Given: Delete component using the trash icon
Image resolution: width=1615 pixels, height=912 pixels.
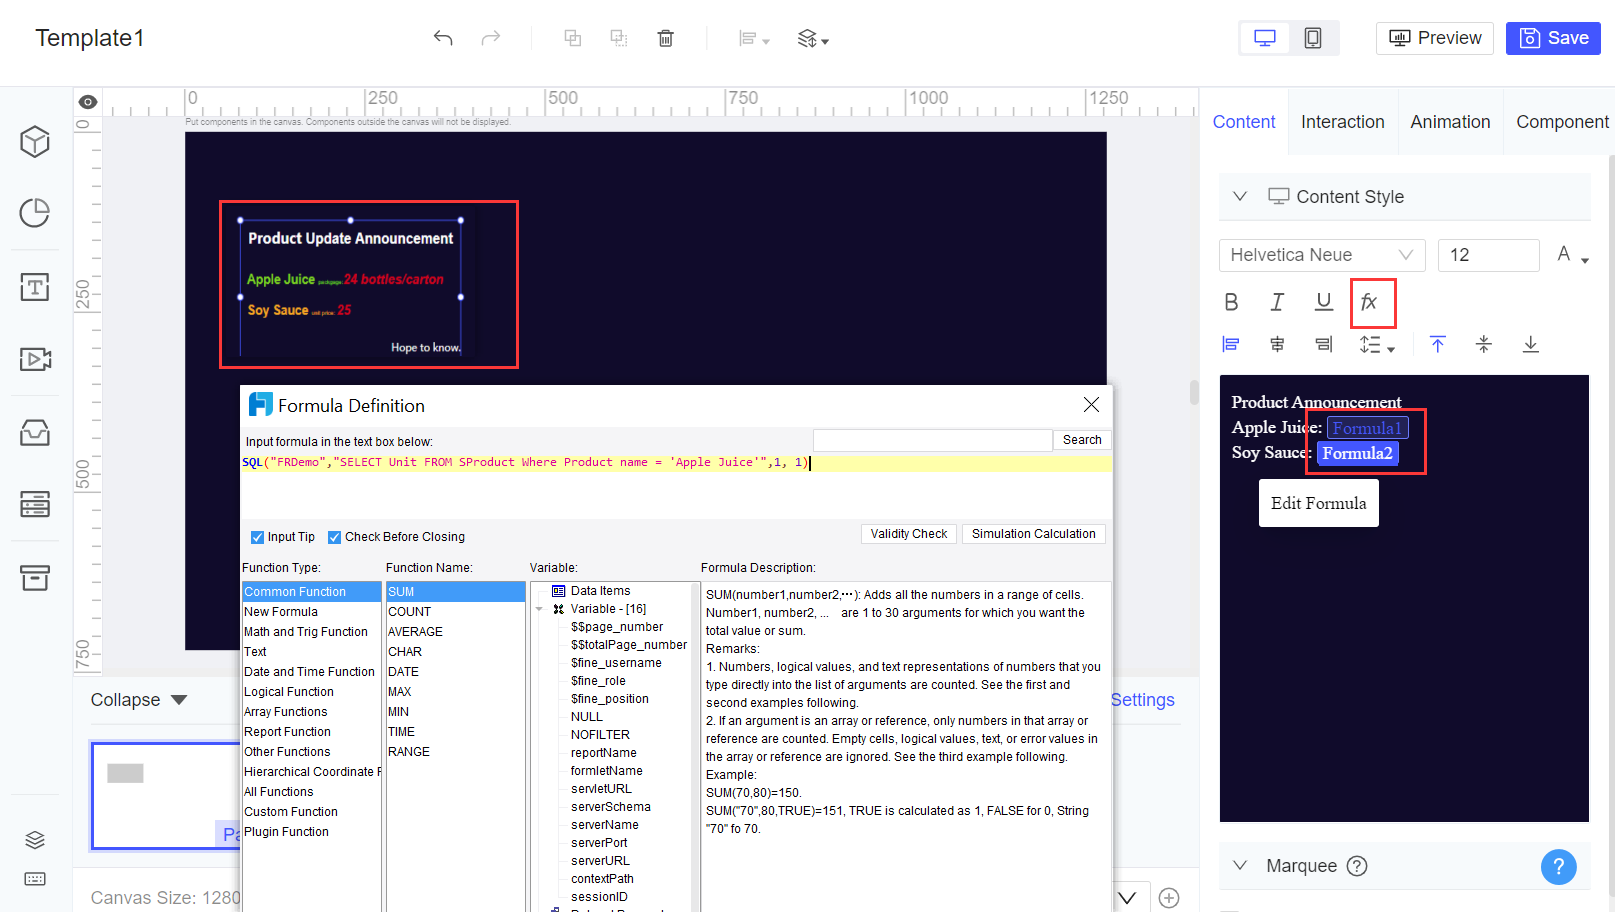Looking at the screenshot, I should 665,37.
